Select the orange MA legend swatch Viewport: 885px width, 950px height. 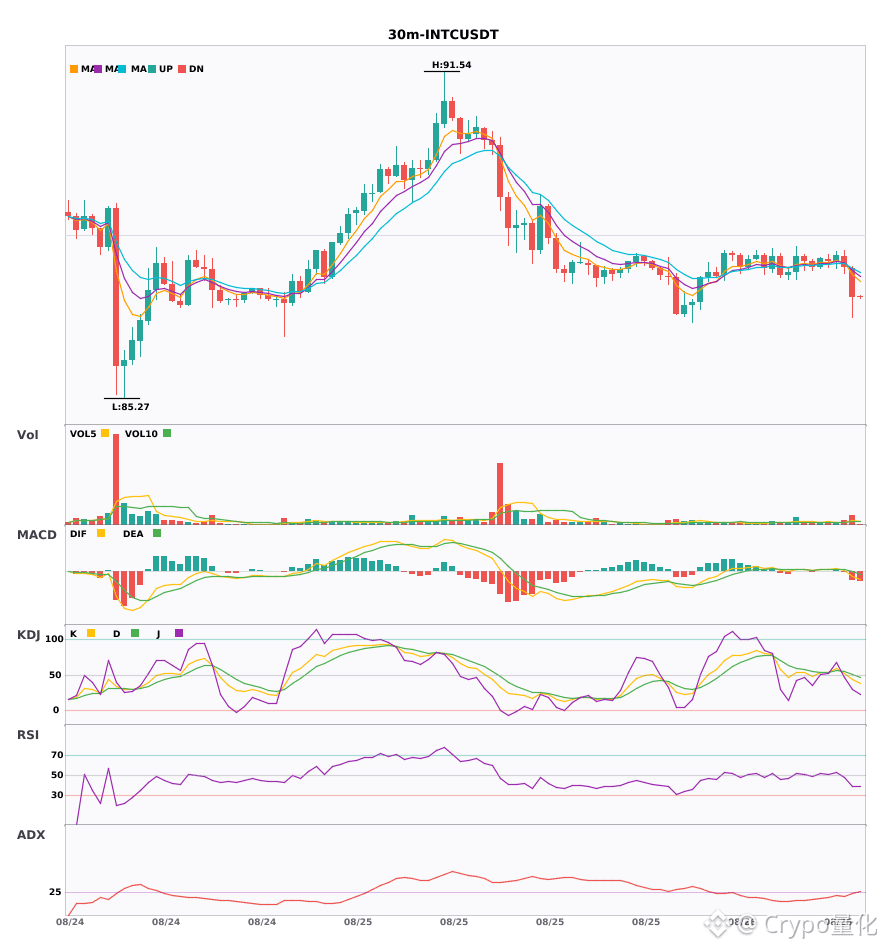tap(74, 69)
